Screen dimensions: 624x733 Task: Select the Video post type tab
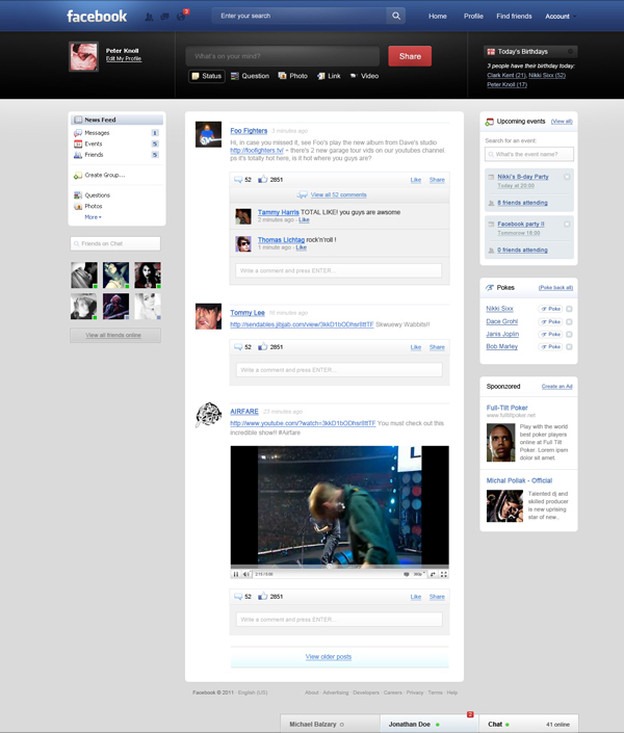tap(364, 76)
